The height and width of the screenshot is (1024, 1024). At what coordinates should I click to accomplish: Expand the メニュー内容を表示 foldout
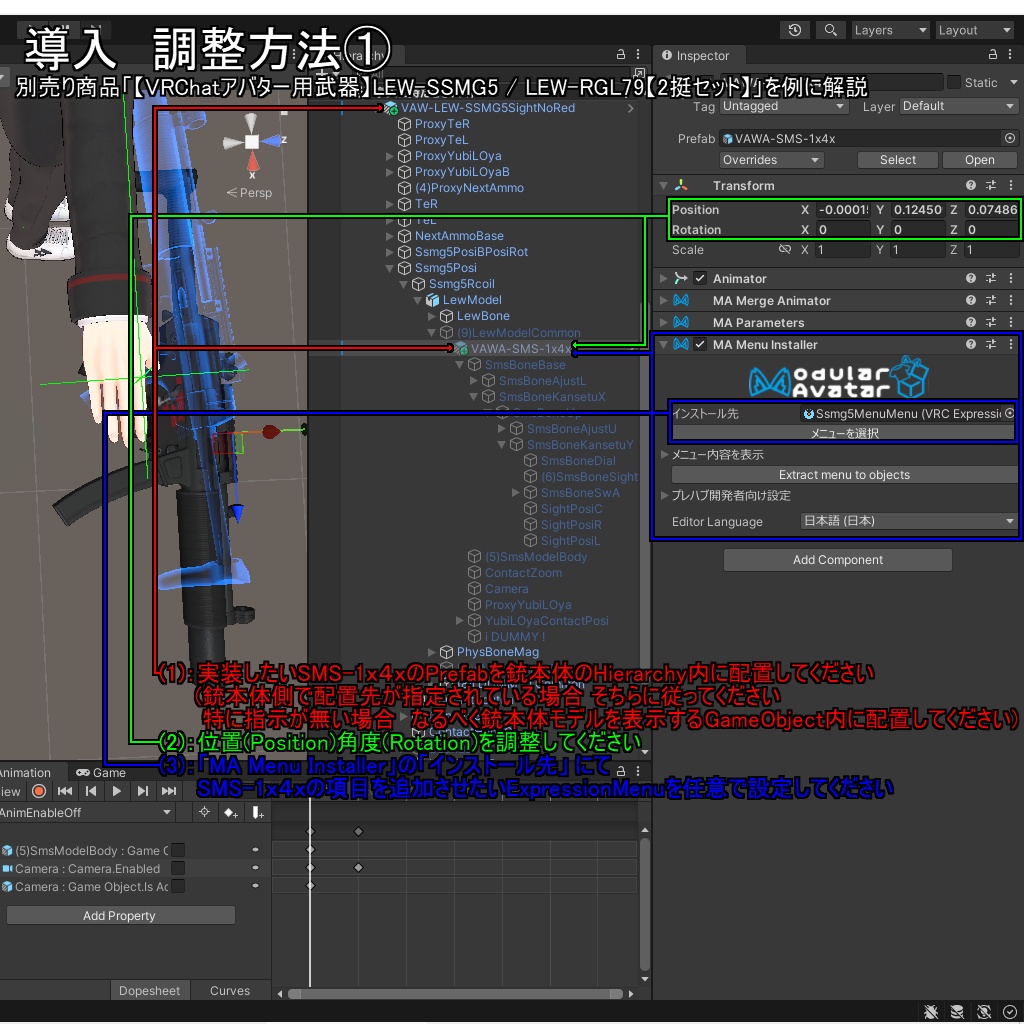click(664, 455)
